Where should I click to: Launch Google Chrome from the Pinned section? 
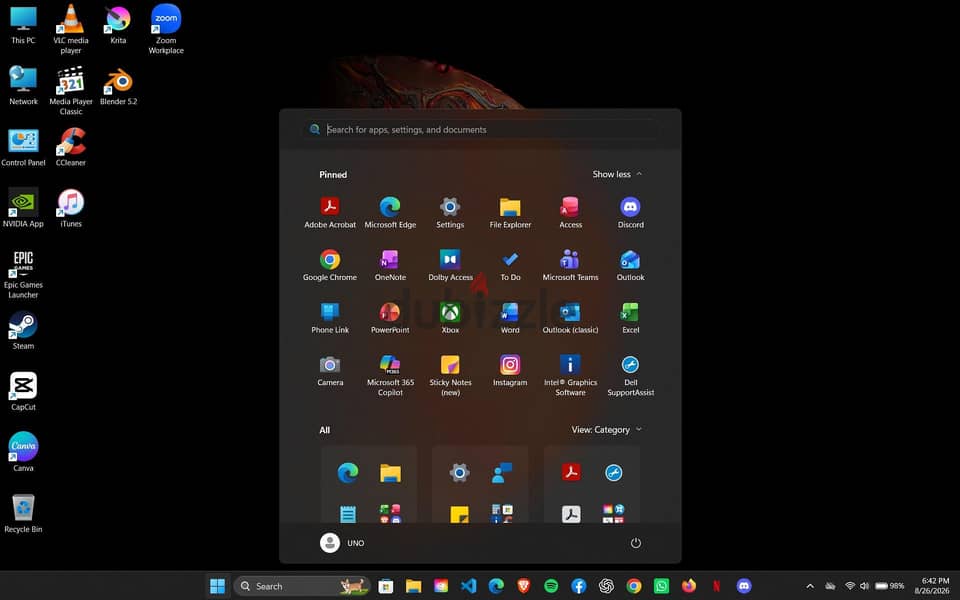coord(330,265)
